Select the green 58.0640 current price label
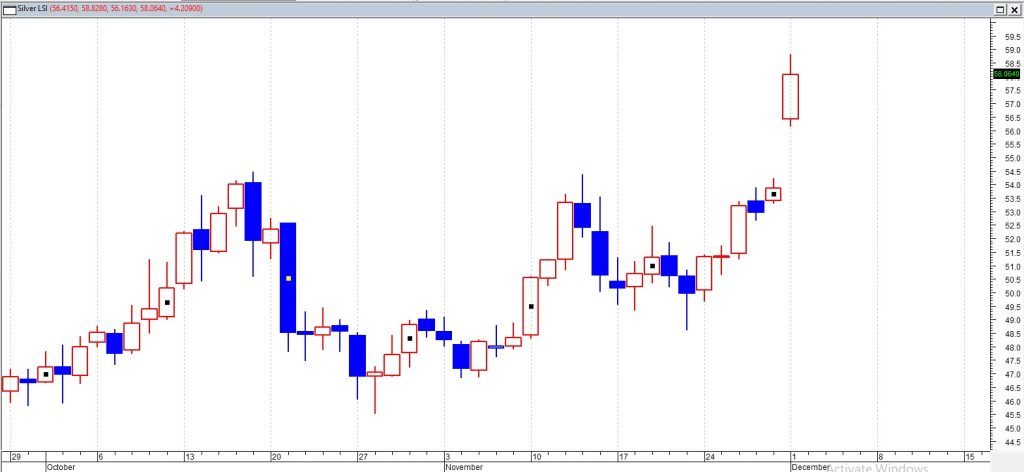Viewport: 1024px width, 472px height. [1005, 73]
